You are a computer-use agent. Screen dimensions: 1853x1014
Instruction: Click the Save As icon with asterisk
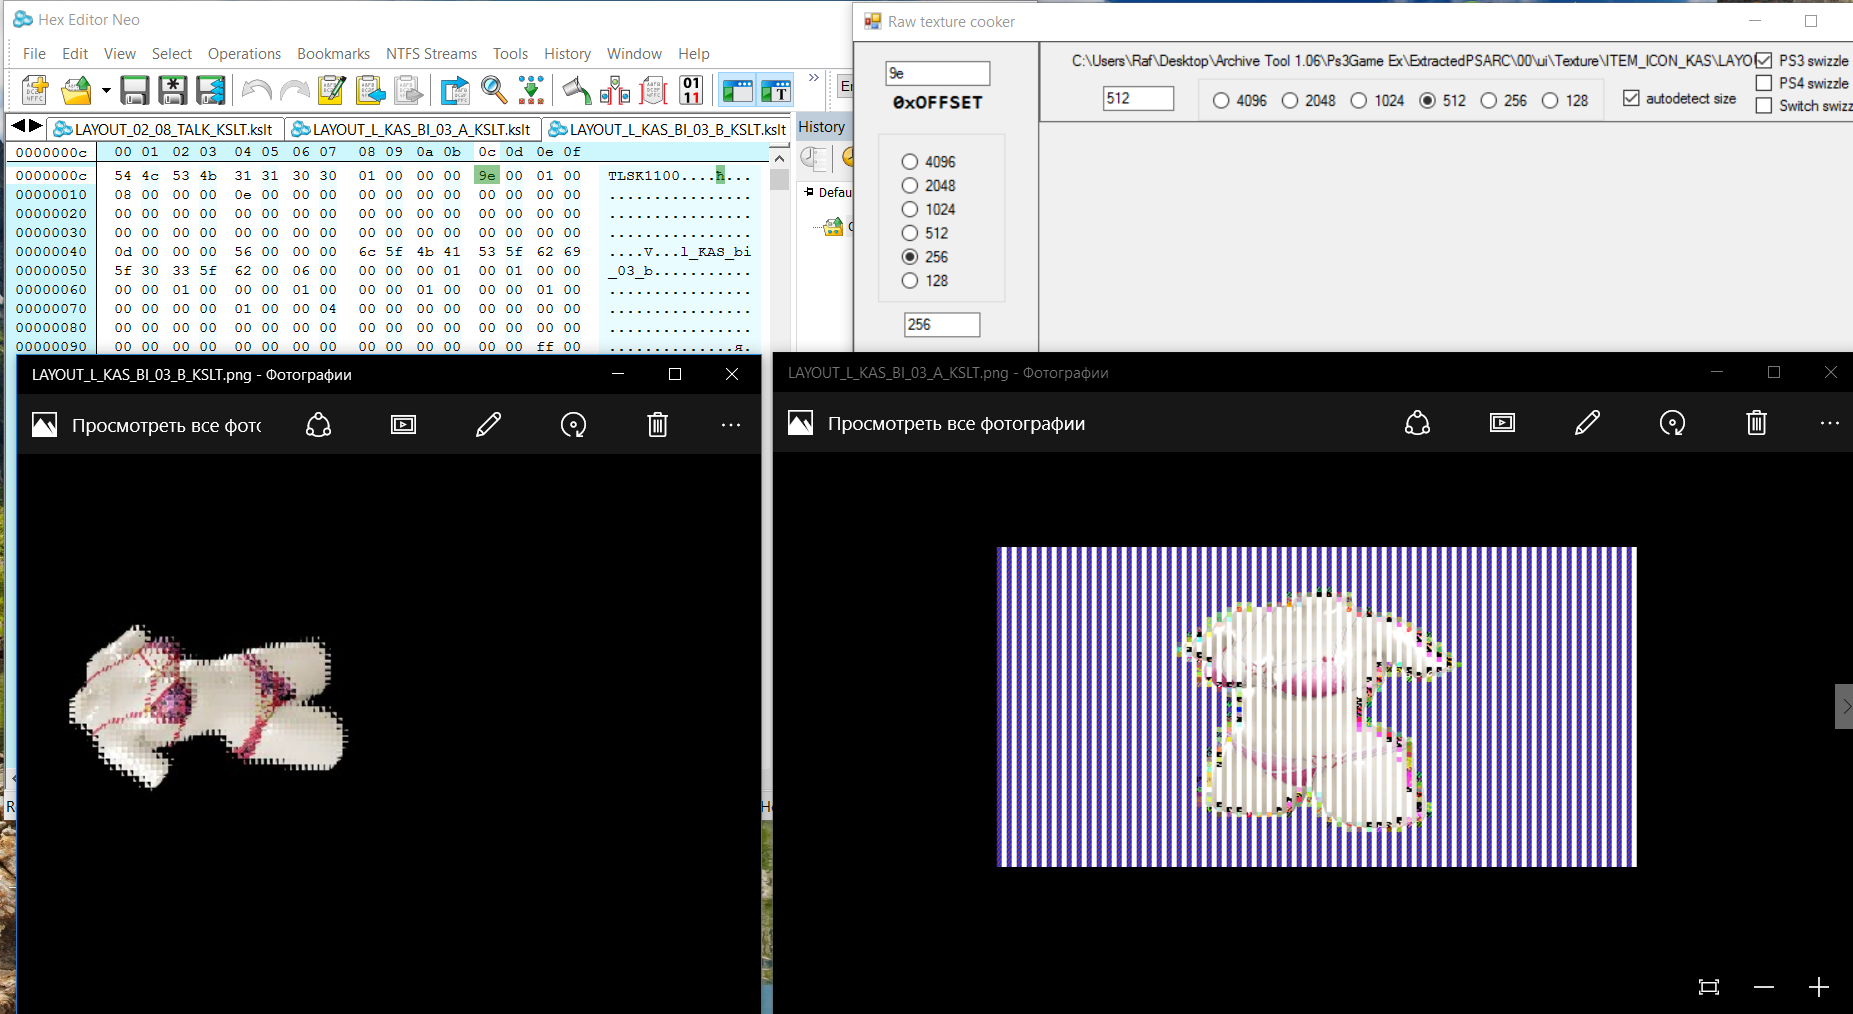[172, 90]
